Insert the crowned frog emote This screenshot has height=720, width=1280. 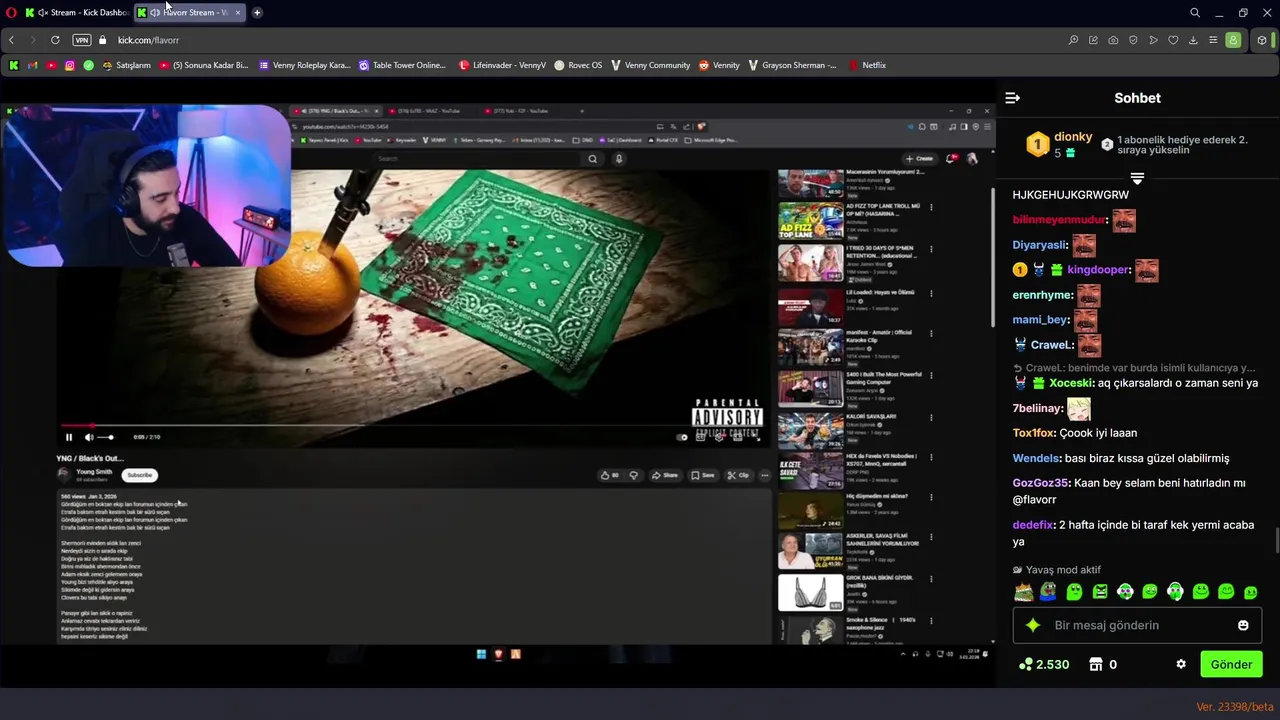1023,592
